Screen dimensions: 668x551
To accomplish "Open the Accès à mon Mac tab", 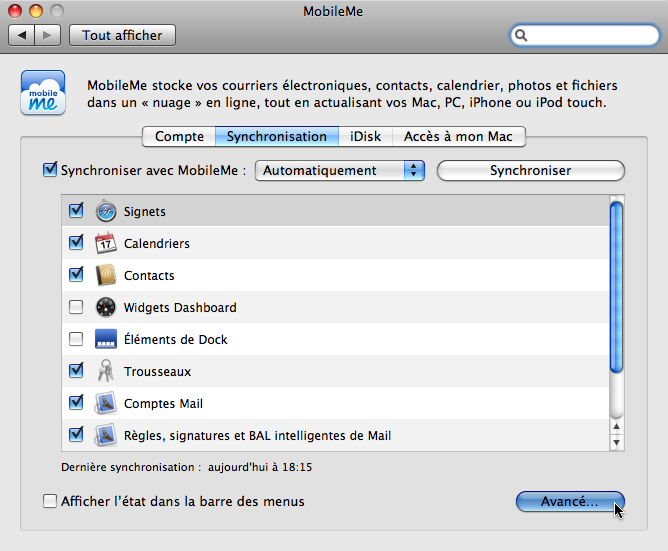I will (x=458, y=136).
